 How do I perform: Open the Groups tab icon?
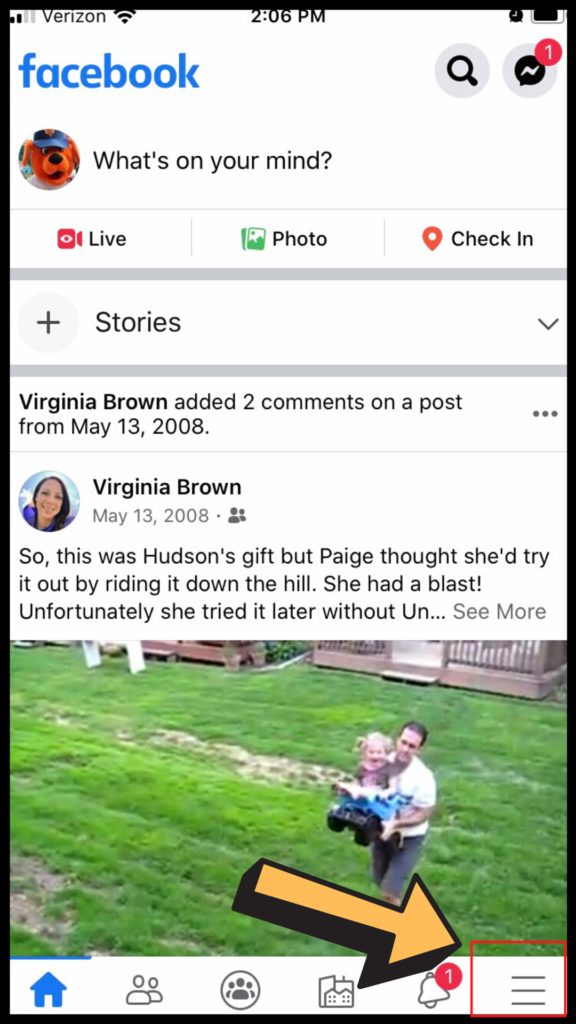[x=240, y=990]
